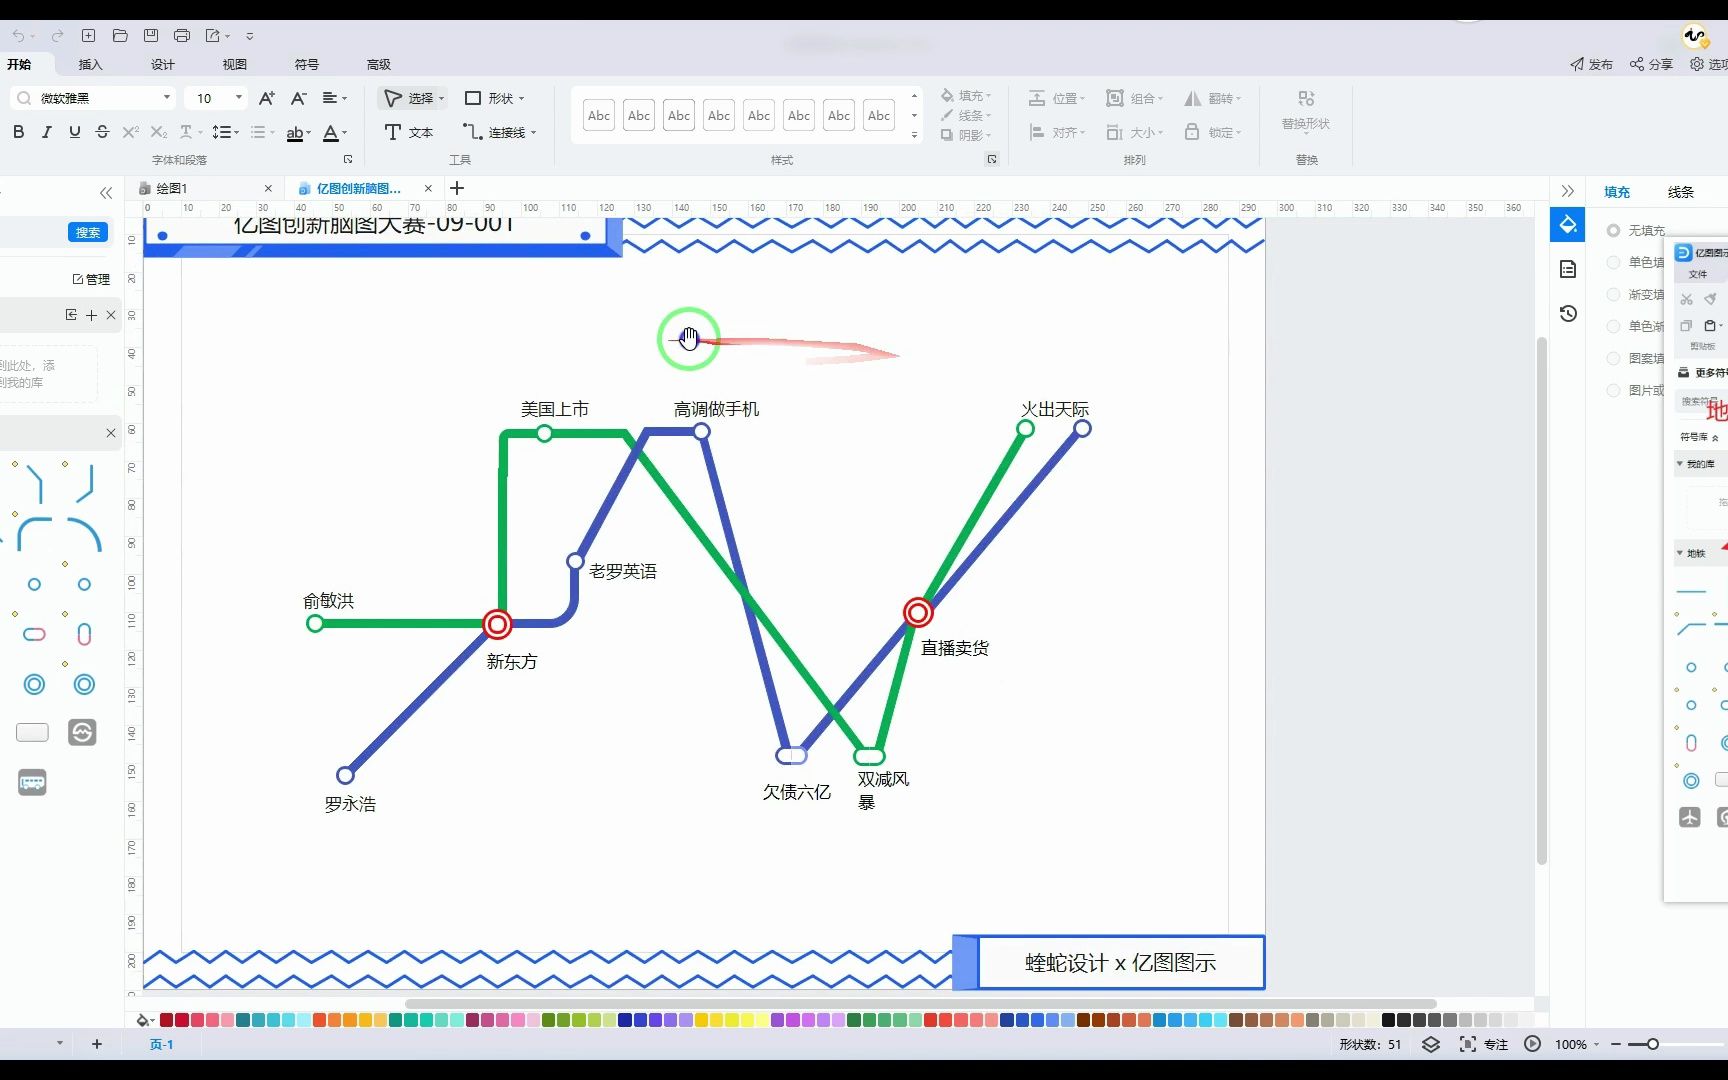Select 渐变填充 radio option
This screenshot has width=1728, height=1080.
1613,295
